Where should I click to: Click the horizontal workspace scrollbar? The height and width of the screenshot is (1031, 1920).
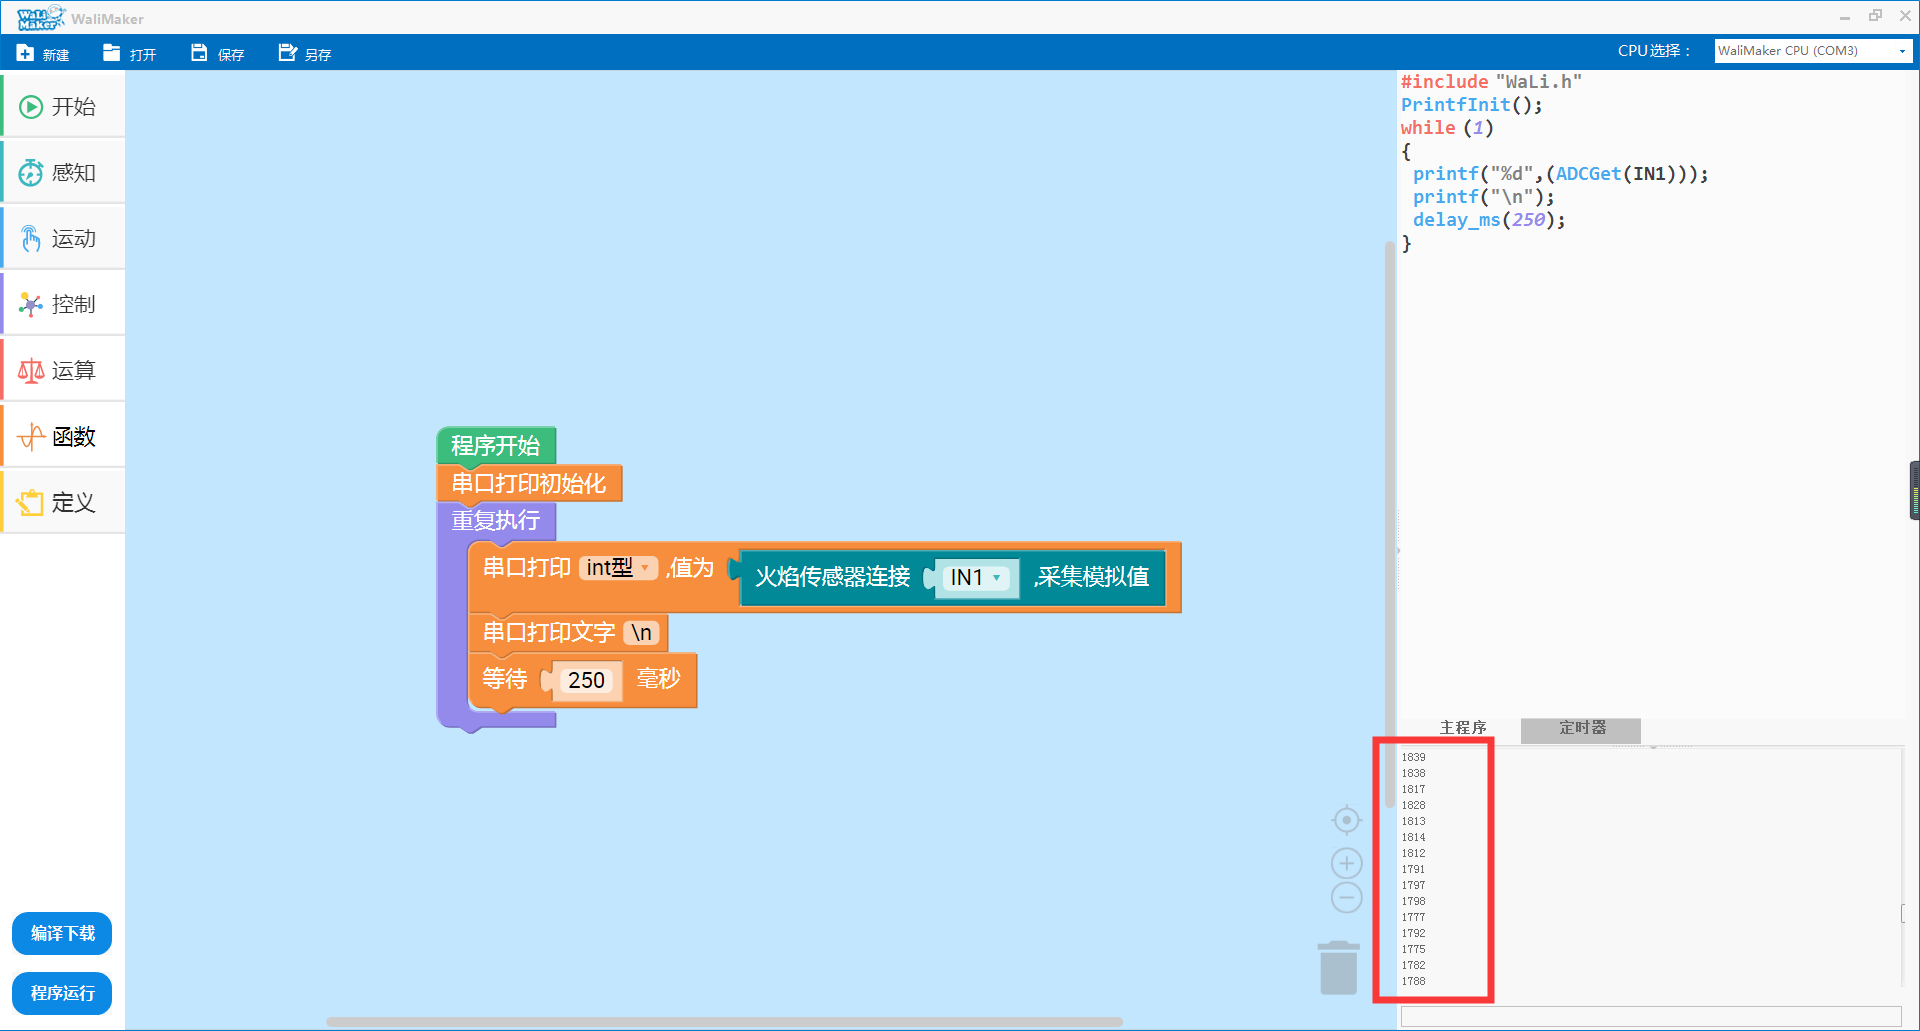tap(724, 1022)
